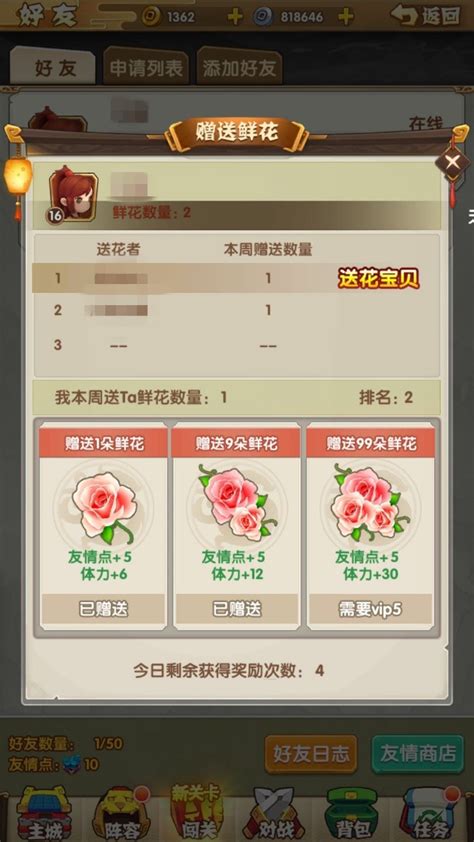
Task: Open the 好友日志 friend log button
Action: 311,753
